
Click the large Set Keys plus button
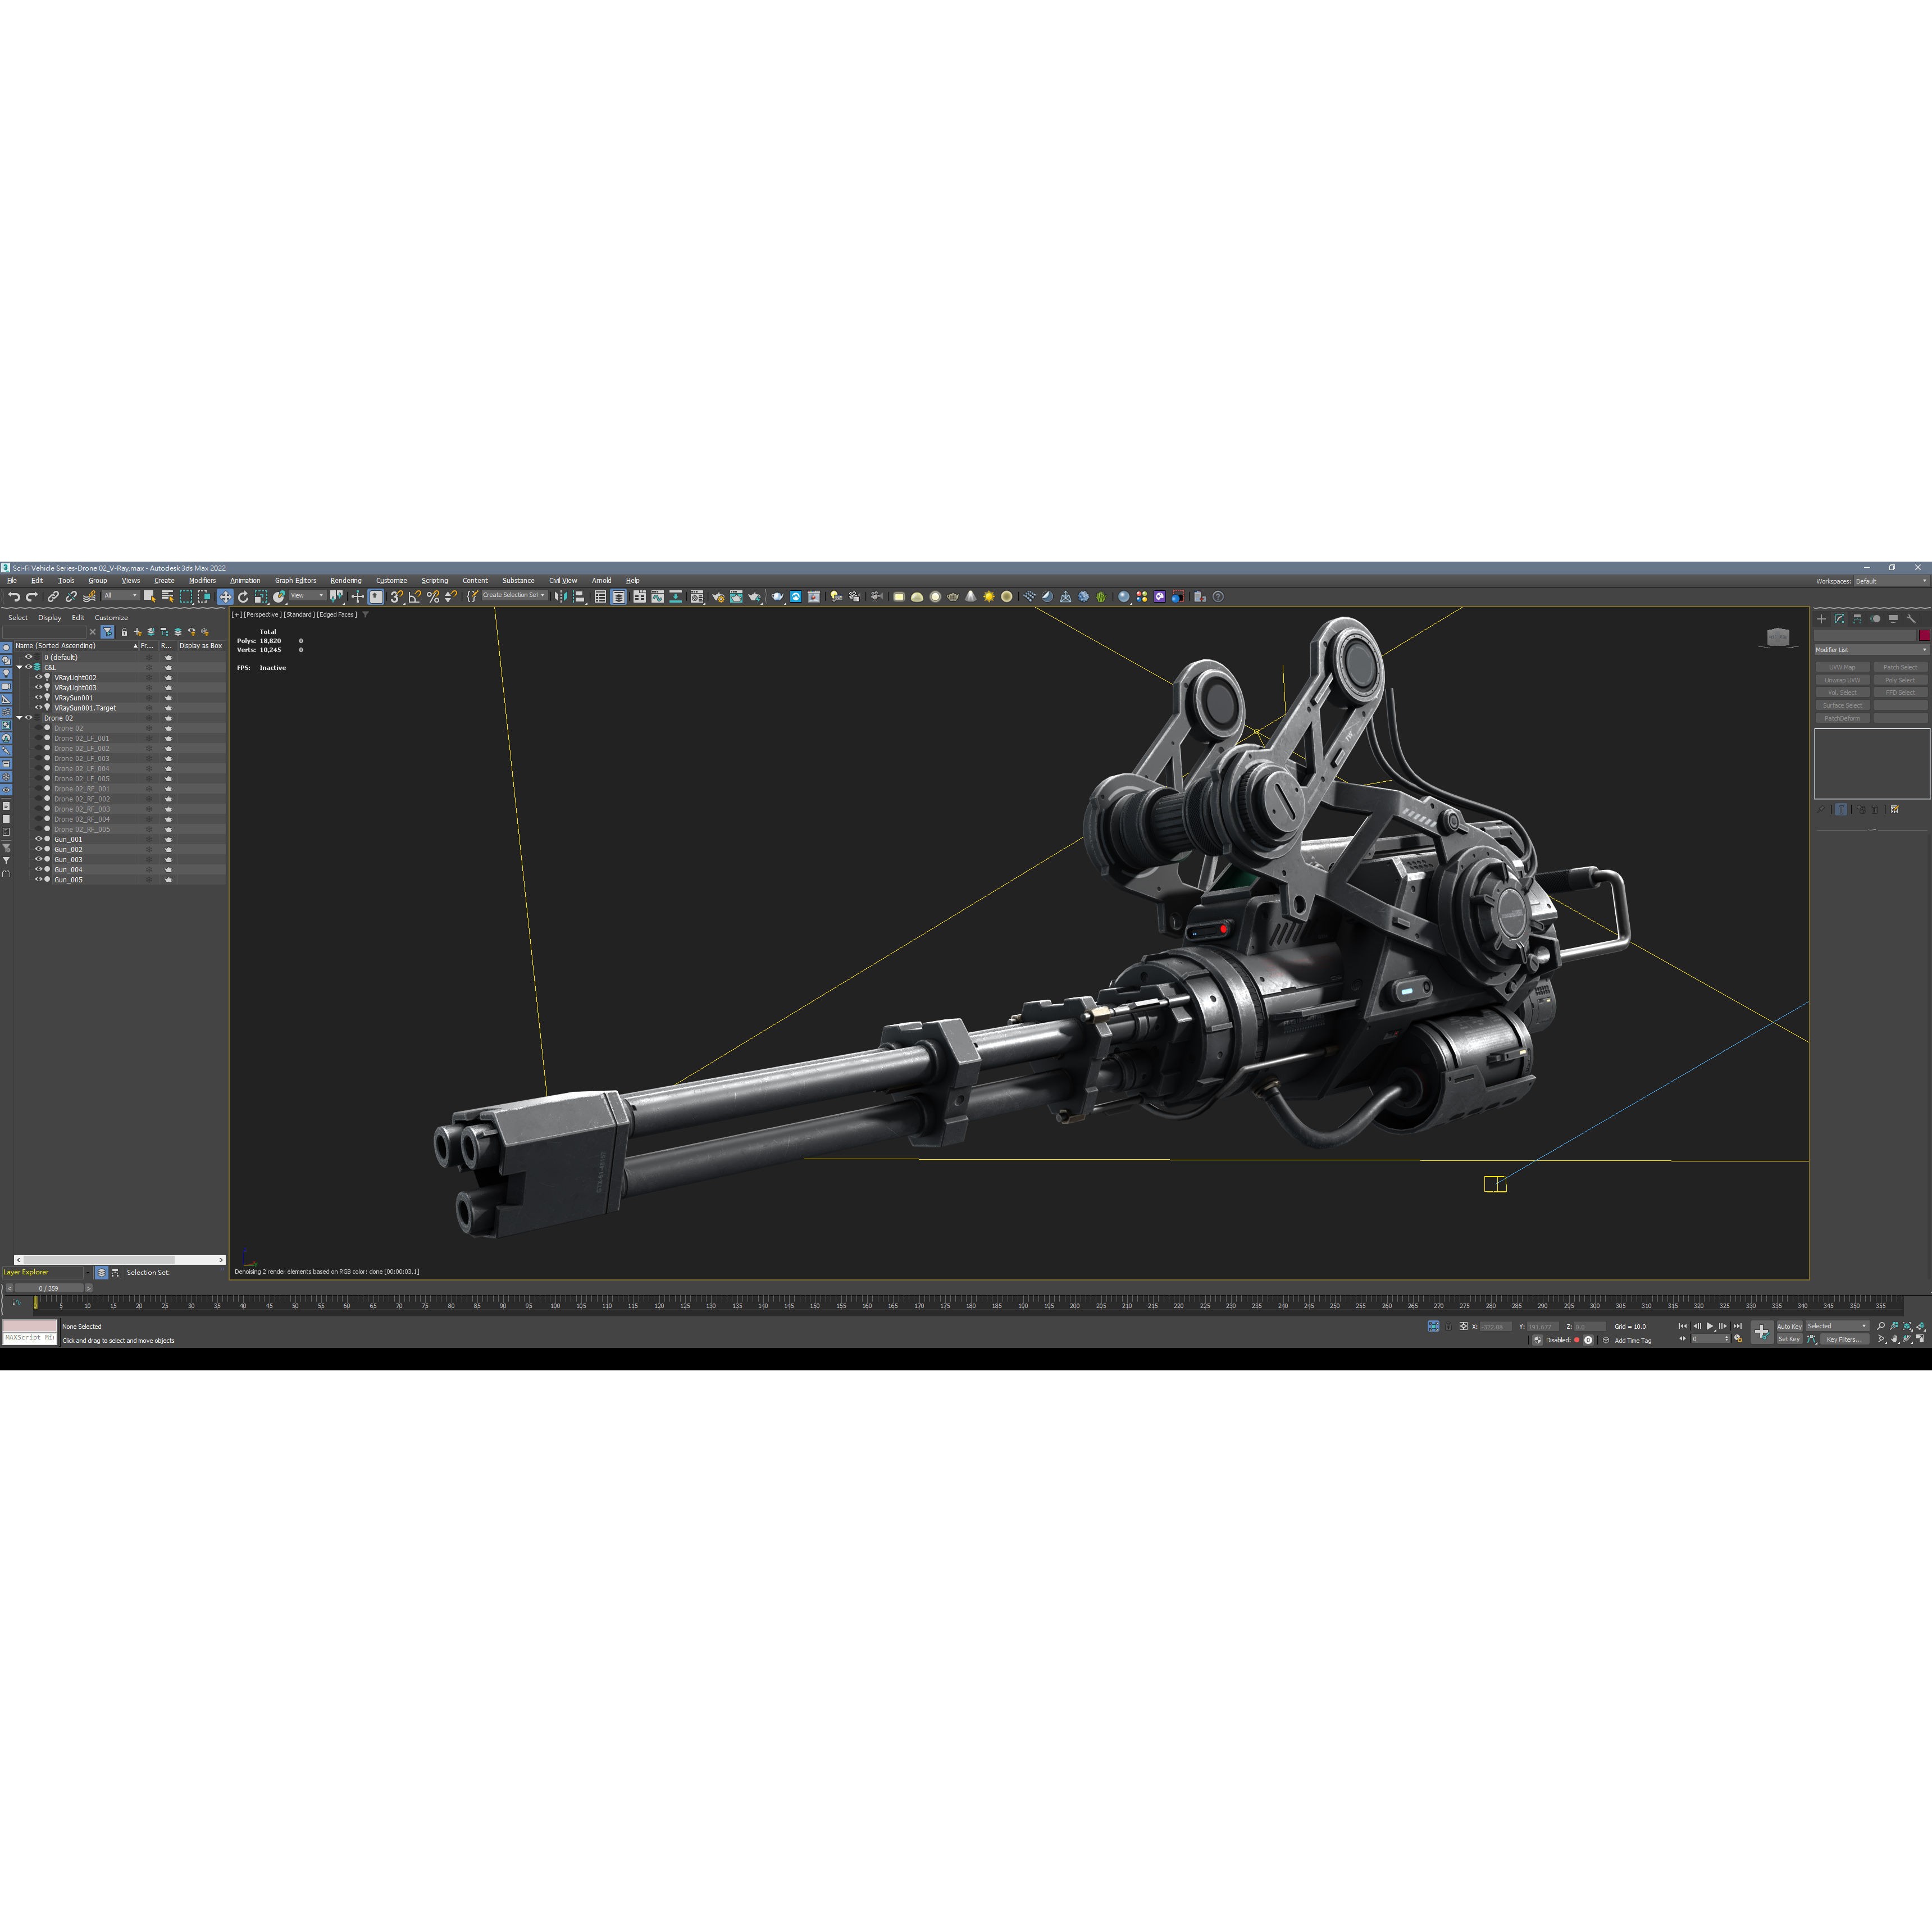pos(1762,1331)
